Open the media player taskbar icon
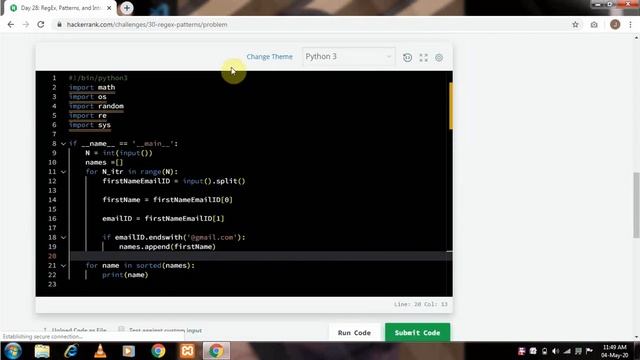640x360 pixels. coord(129,351)
